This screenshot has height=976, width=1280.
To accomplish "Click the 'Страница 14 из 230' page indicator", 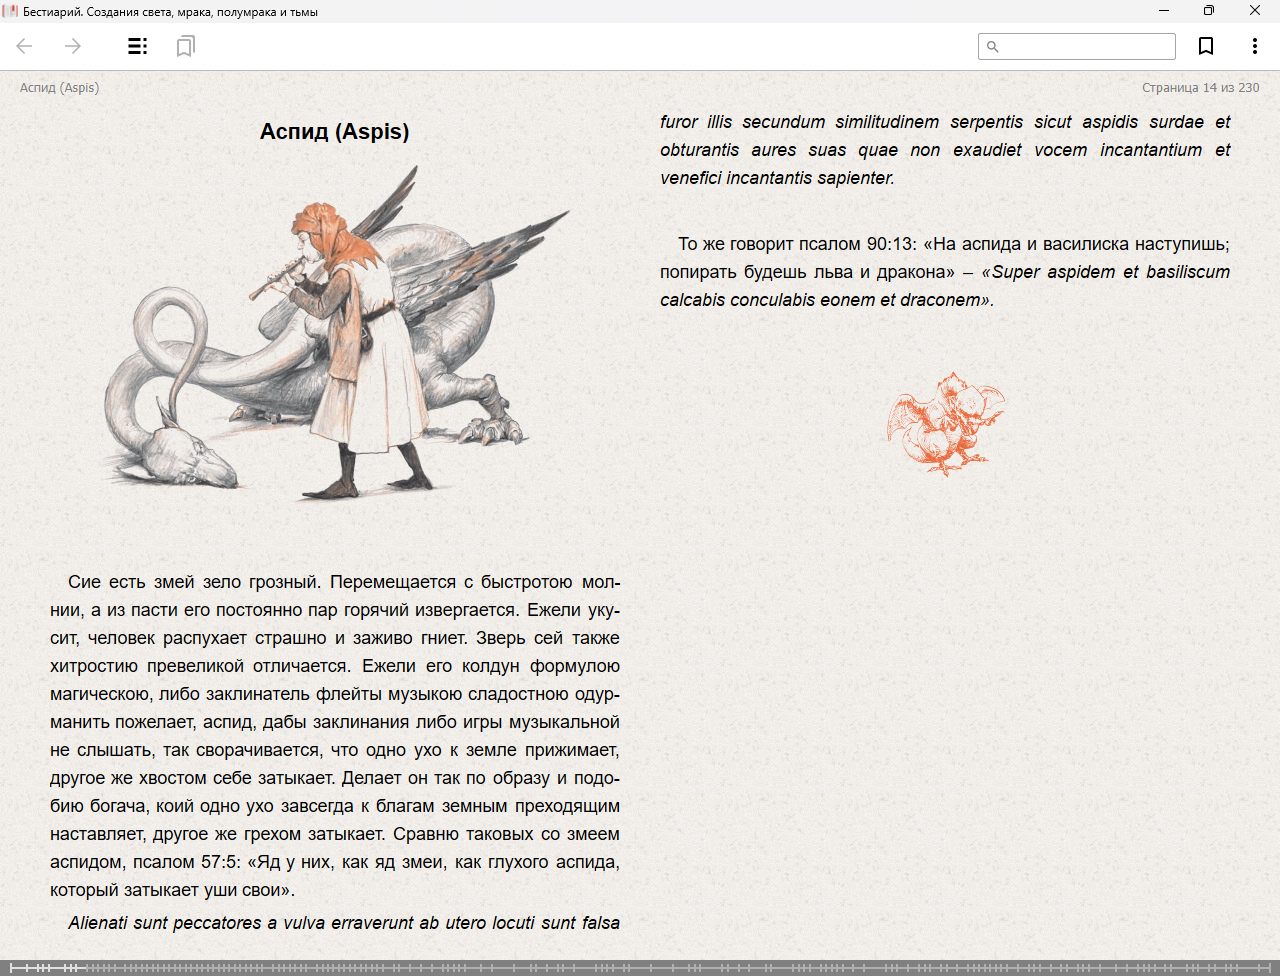I will 1200,88.
